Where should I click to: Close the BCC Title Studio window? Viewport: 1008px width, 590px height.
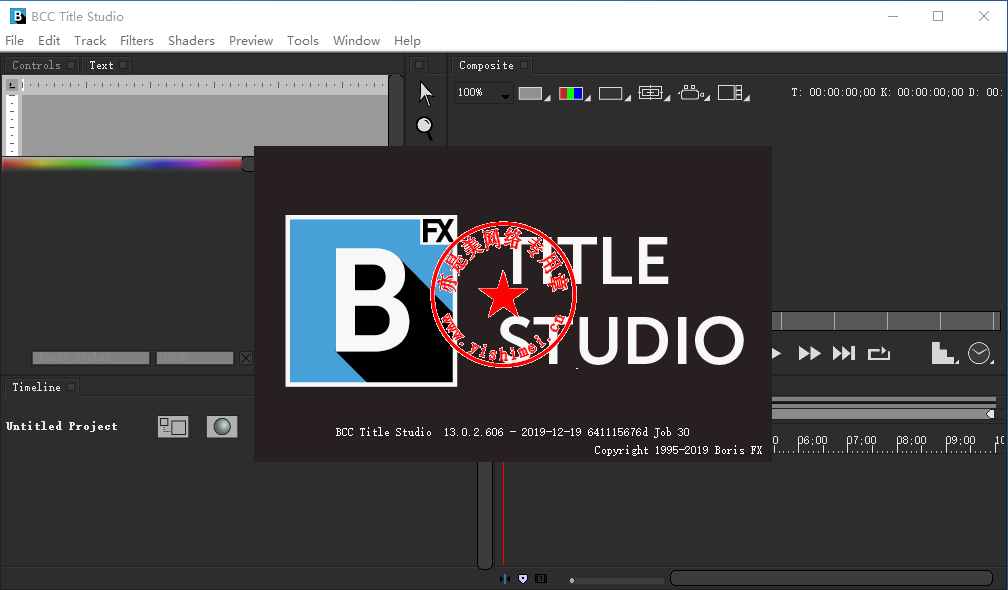tap(984, 16)
